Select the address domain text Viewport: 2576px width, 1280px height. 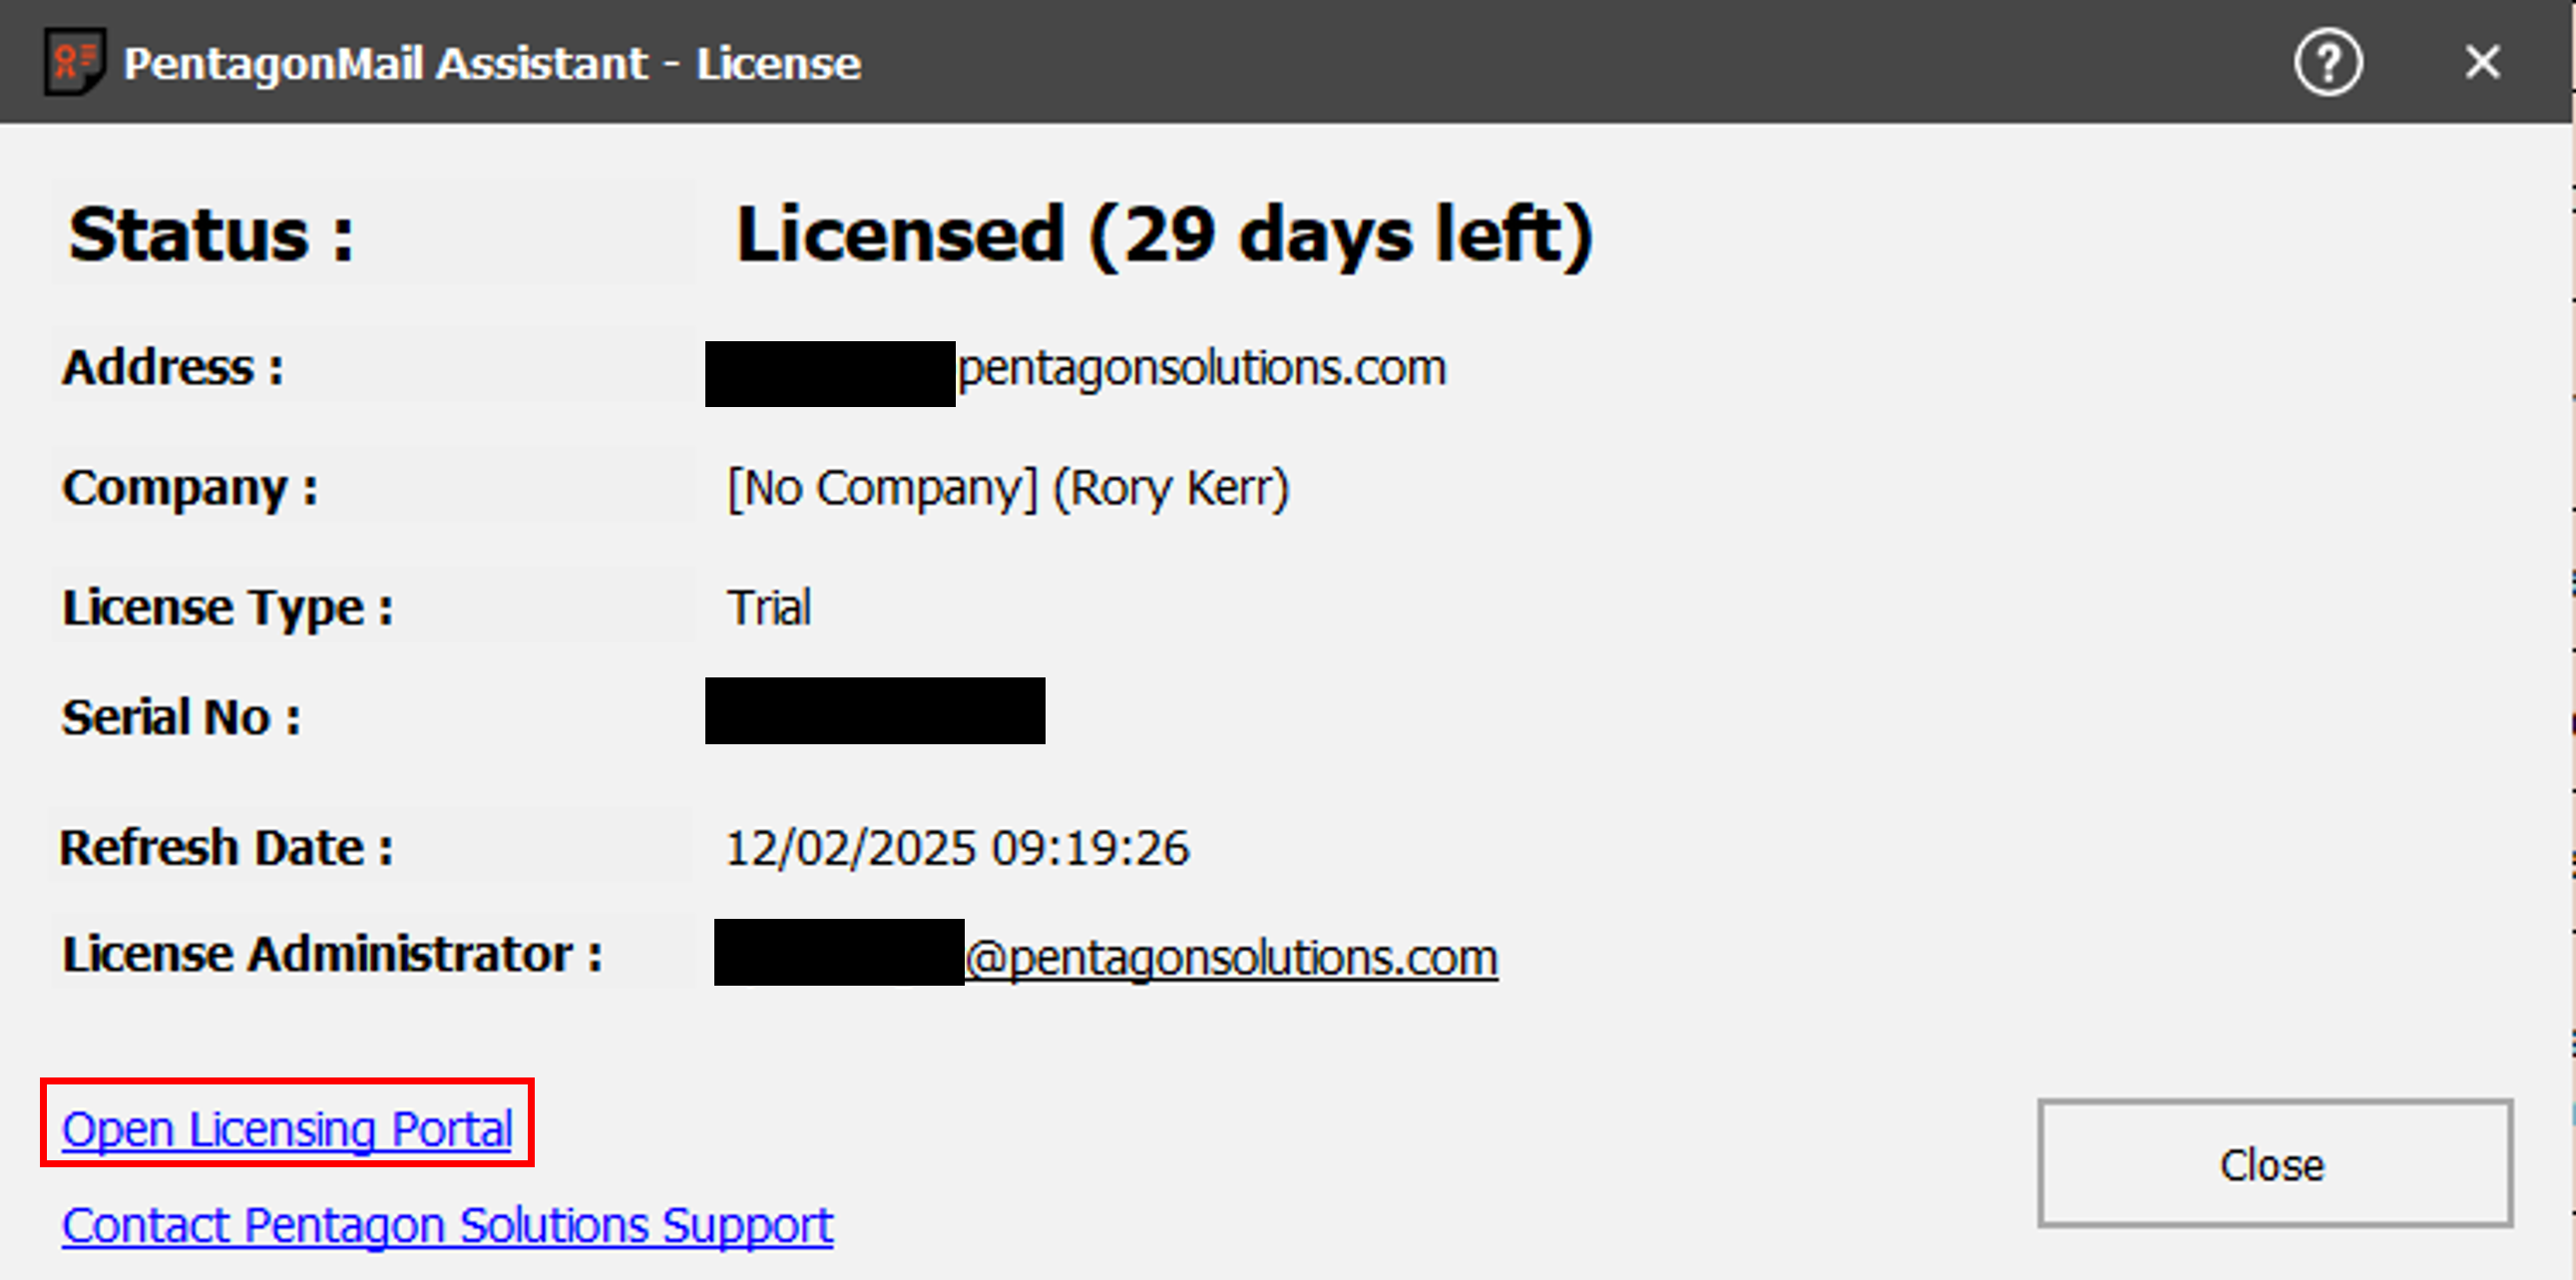coord(1201,368)
